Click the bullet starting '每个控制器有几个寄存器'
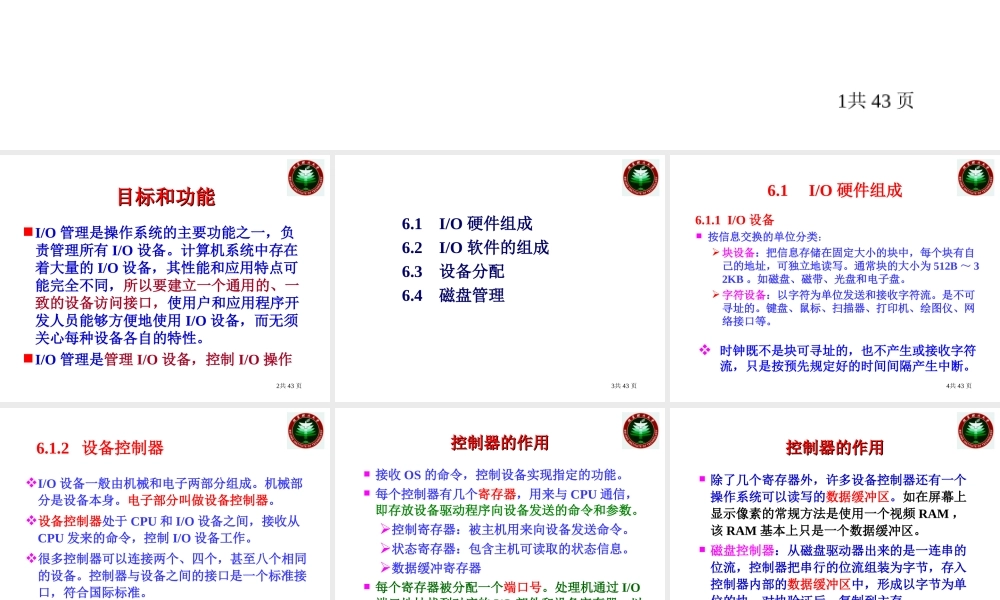 (x=508, y=502)
